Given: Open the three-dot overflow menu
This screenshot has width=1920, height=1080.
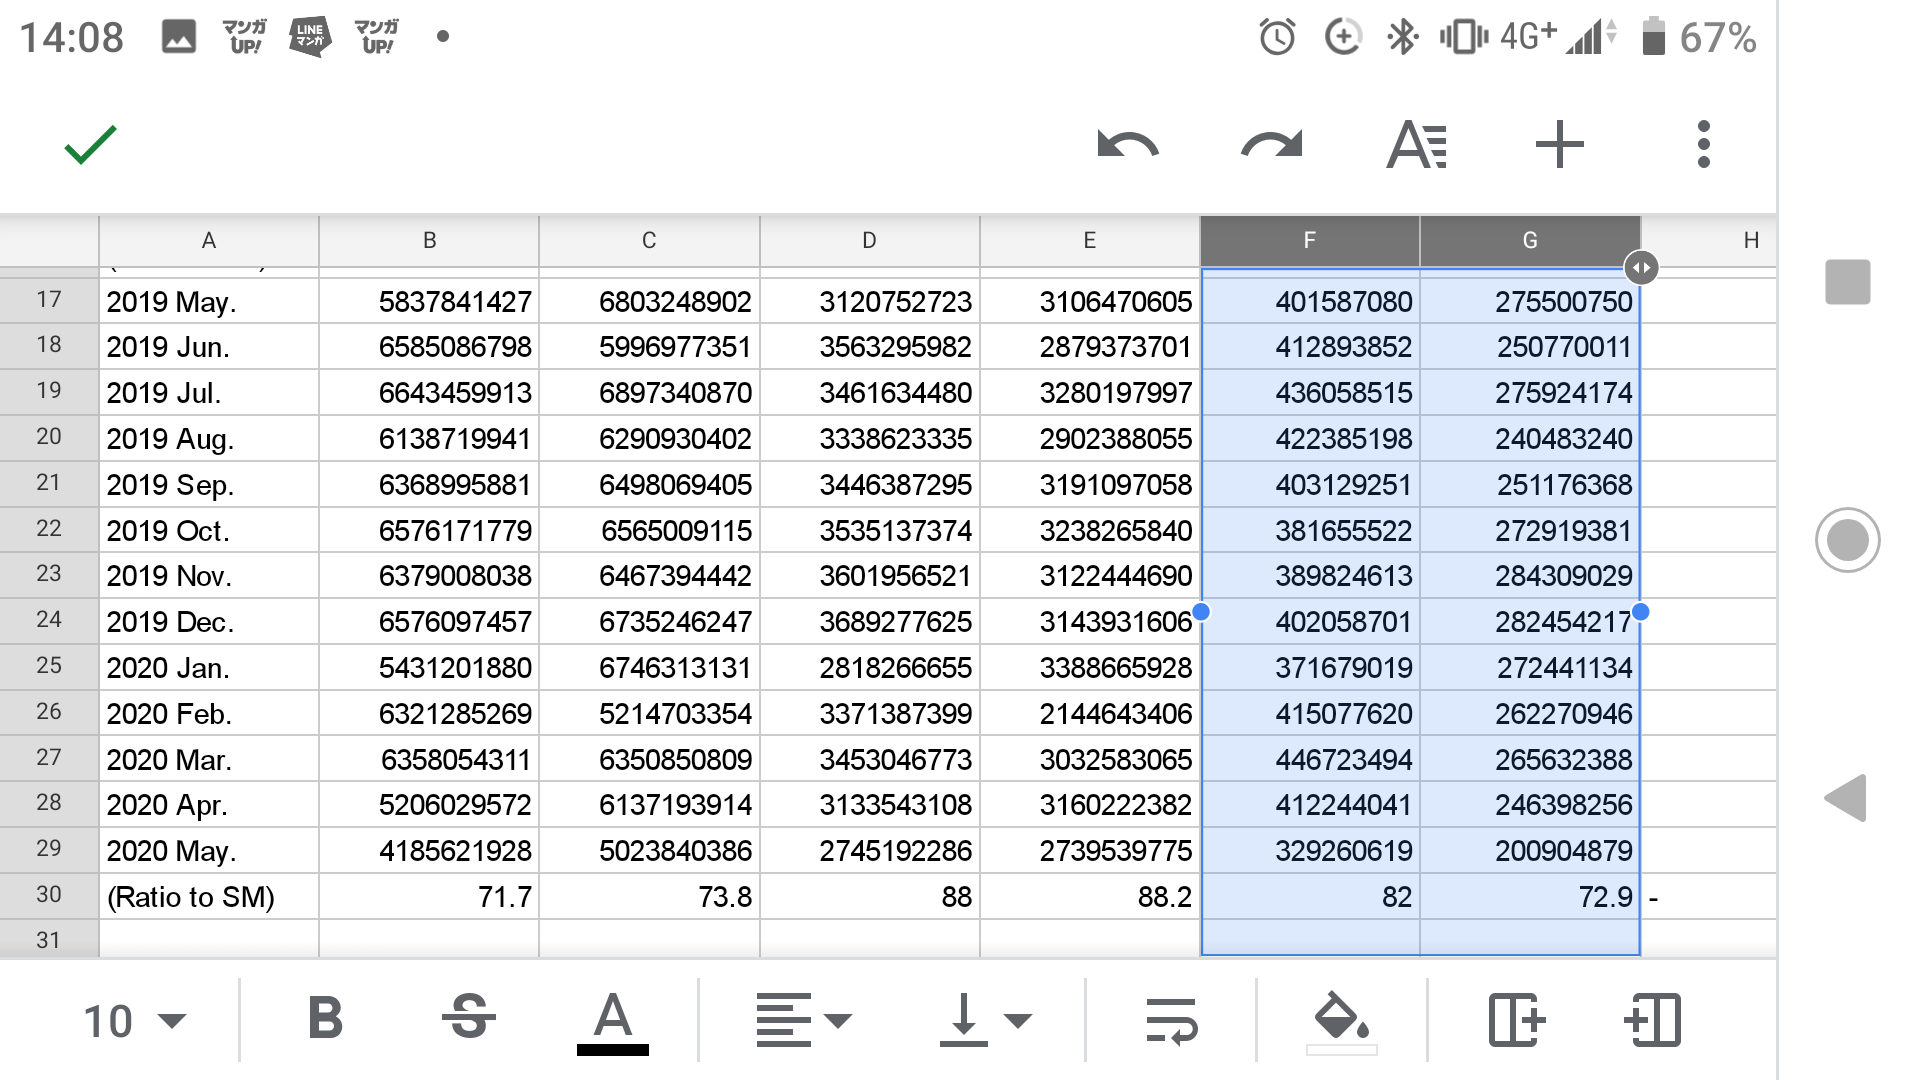Looking at the screenshot, I should click(x=1703, y=145).
